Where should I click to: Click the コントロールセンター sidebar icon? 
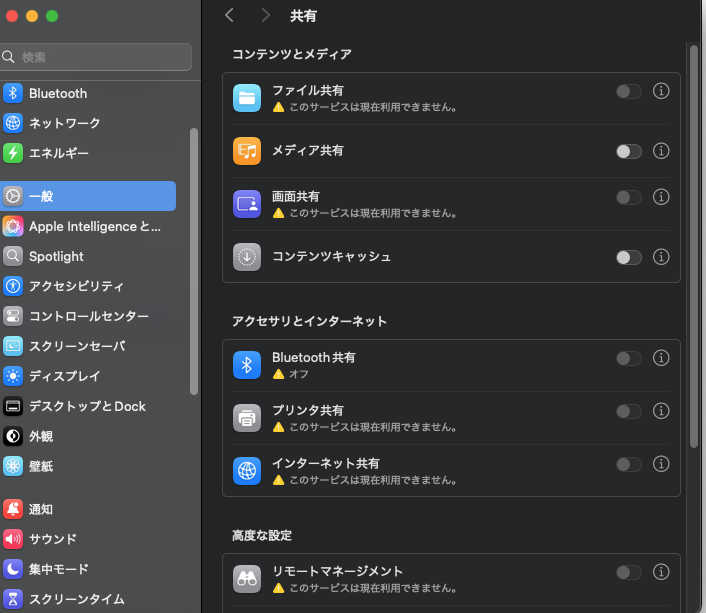[x=13, y=316]
